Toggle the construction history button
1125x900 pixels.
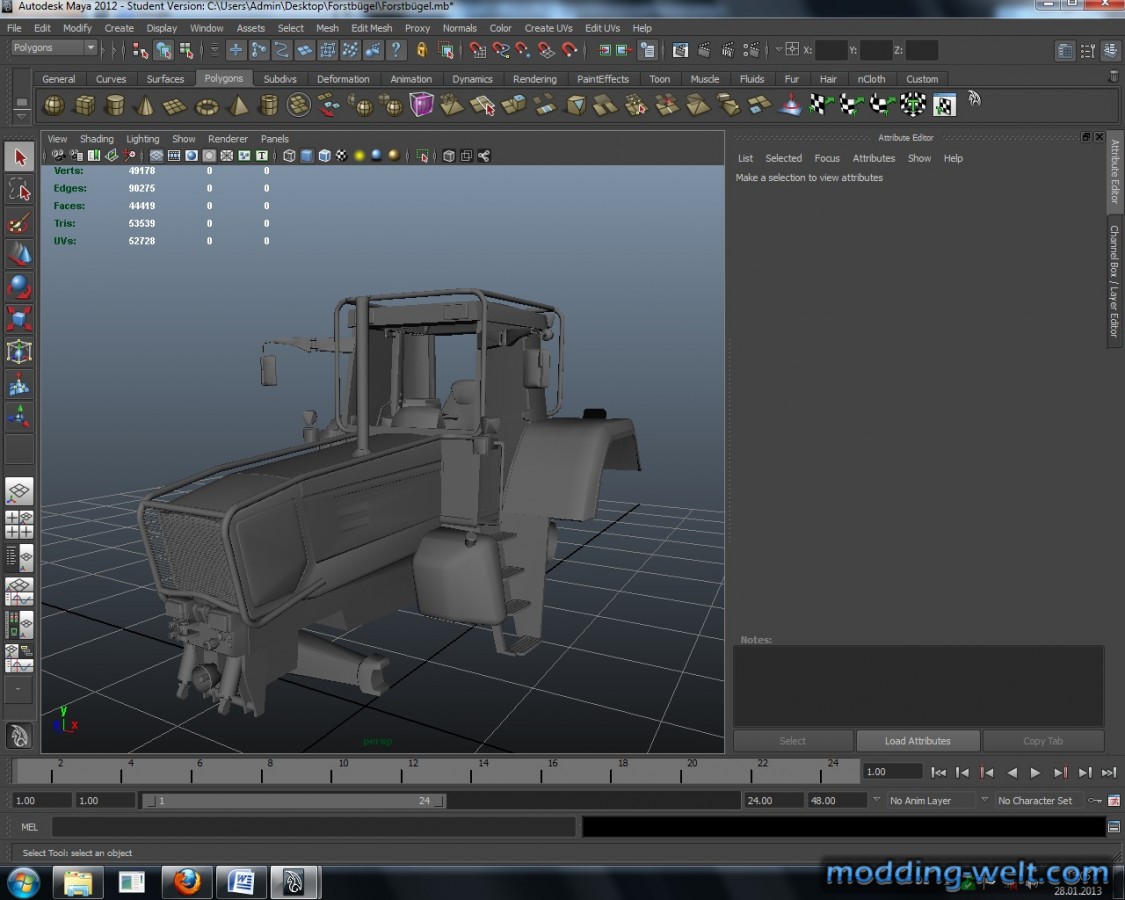[x=648, y=50]
